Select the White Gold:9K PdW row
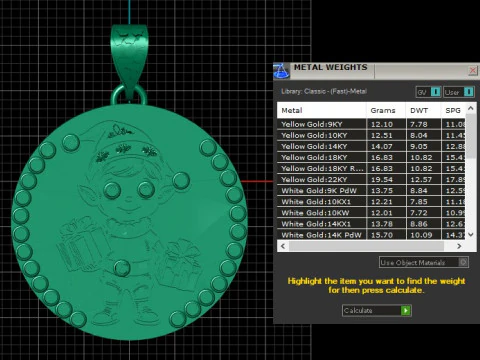Viewport: 480px width, 360px height. tap(371, 191)
